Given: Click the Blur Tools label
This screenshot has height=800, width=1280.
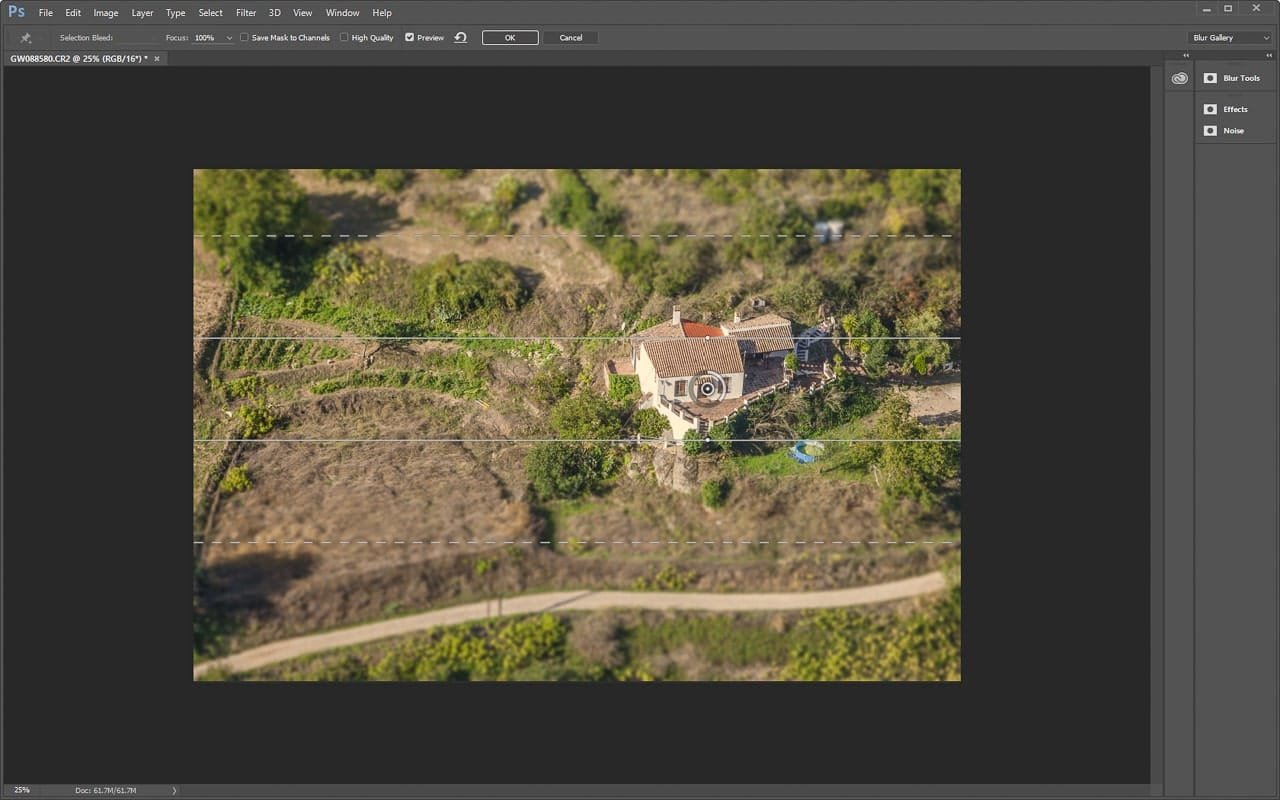Looking at the screenshot, I should point(1242,78).
